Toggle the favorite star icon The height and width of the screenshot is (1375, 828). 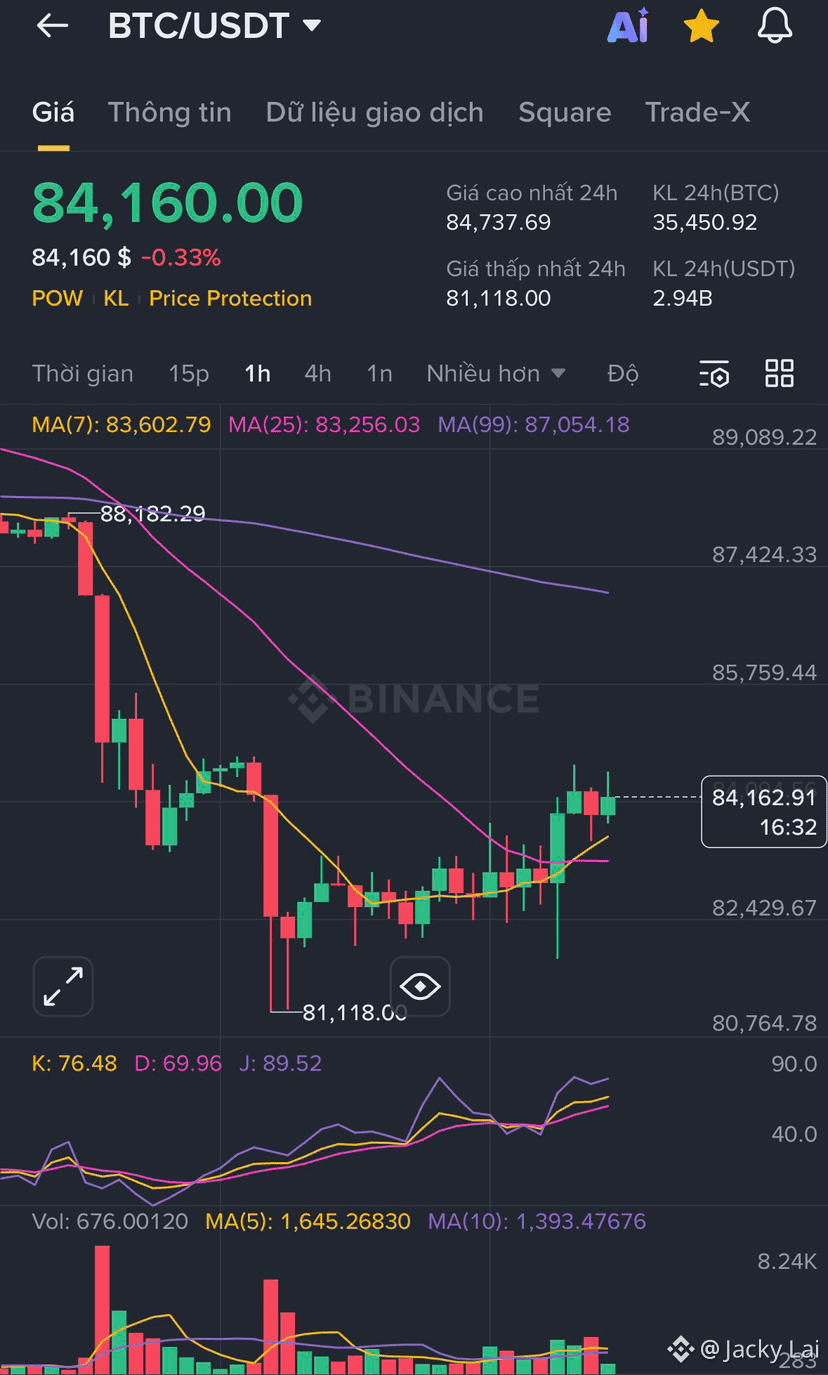pos(701,27)
